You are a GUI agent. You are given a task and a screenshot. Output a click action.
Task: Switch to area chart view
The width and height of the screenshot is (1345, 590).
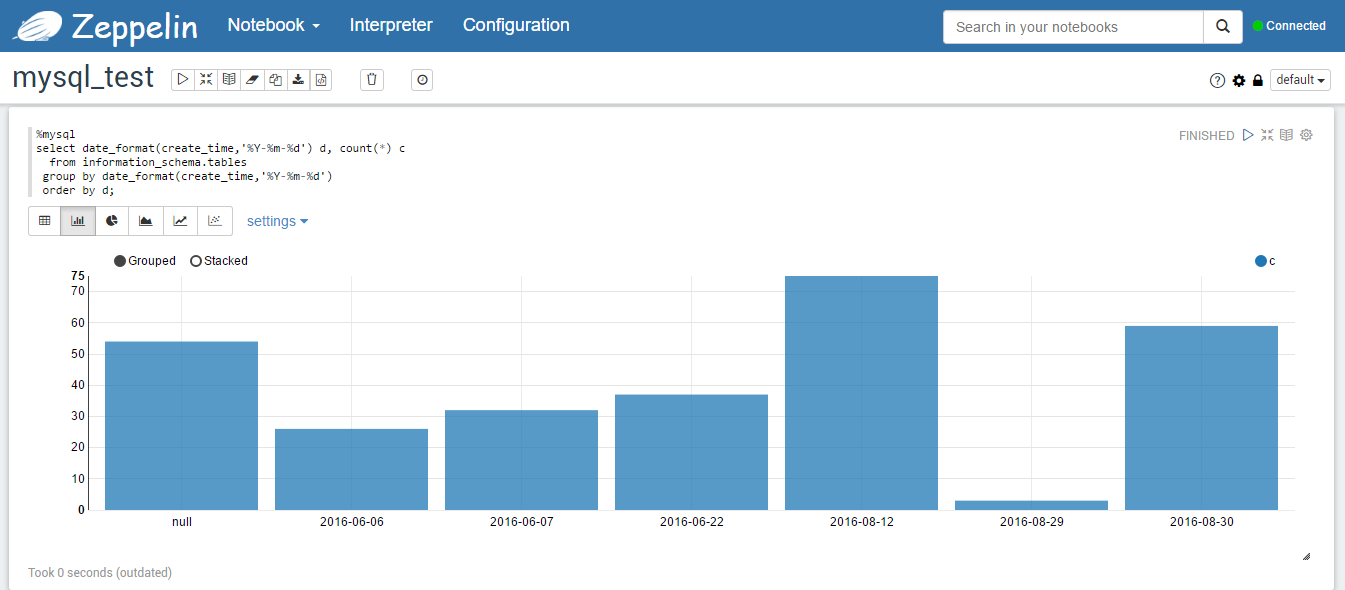coord(146,221)
